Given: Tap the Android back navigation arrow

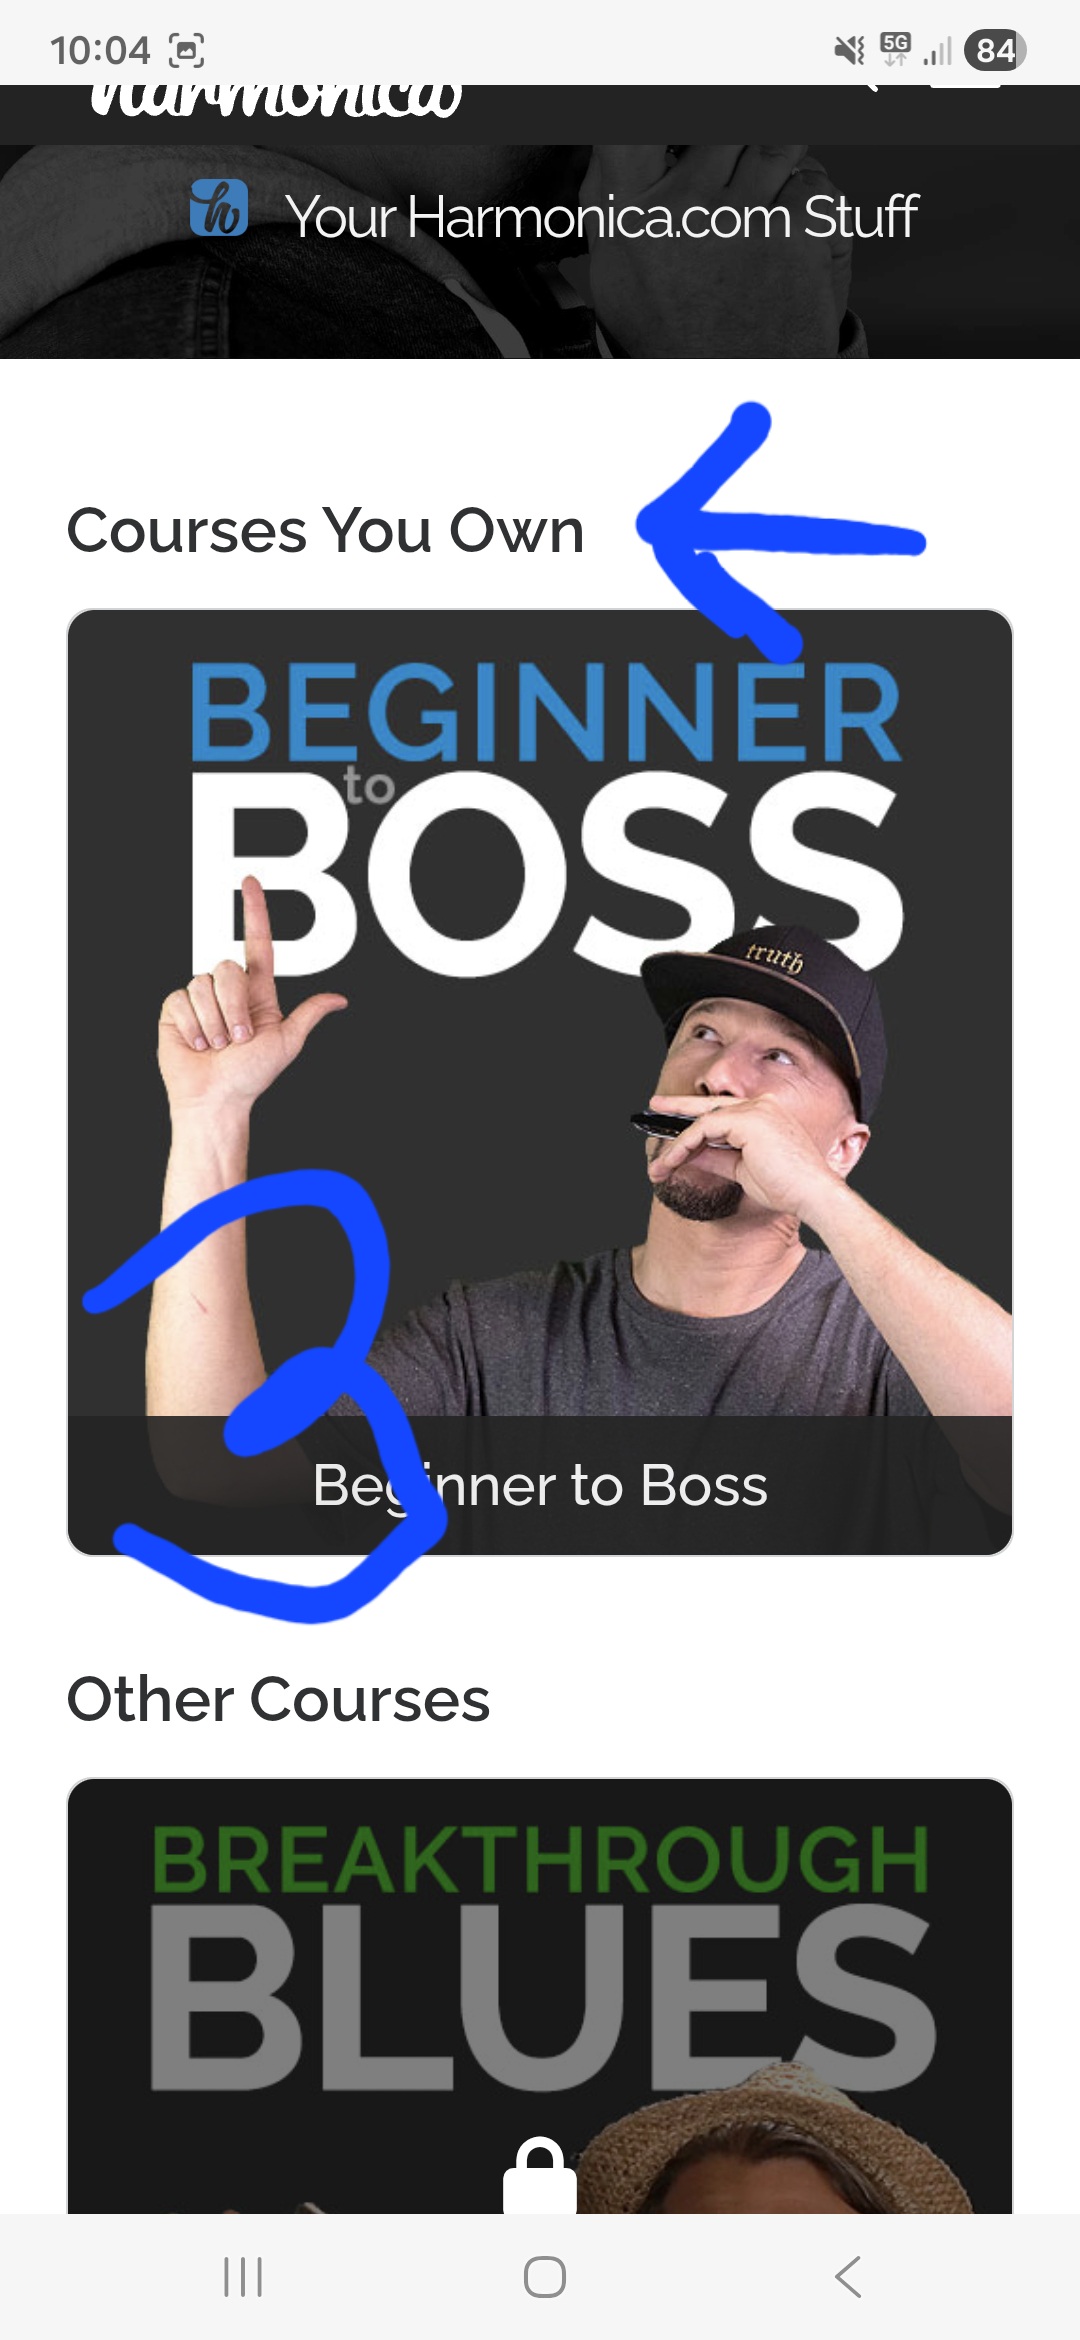Looking at the screenshot, I should click(x=847, y=2276).
